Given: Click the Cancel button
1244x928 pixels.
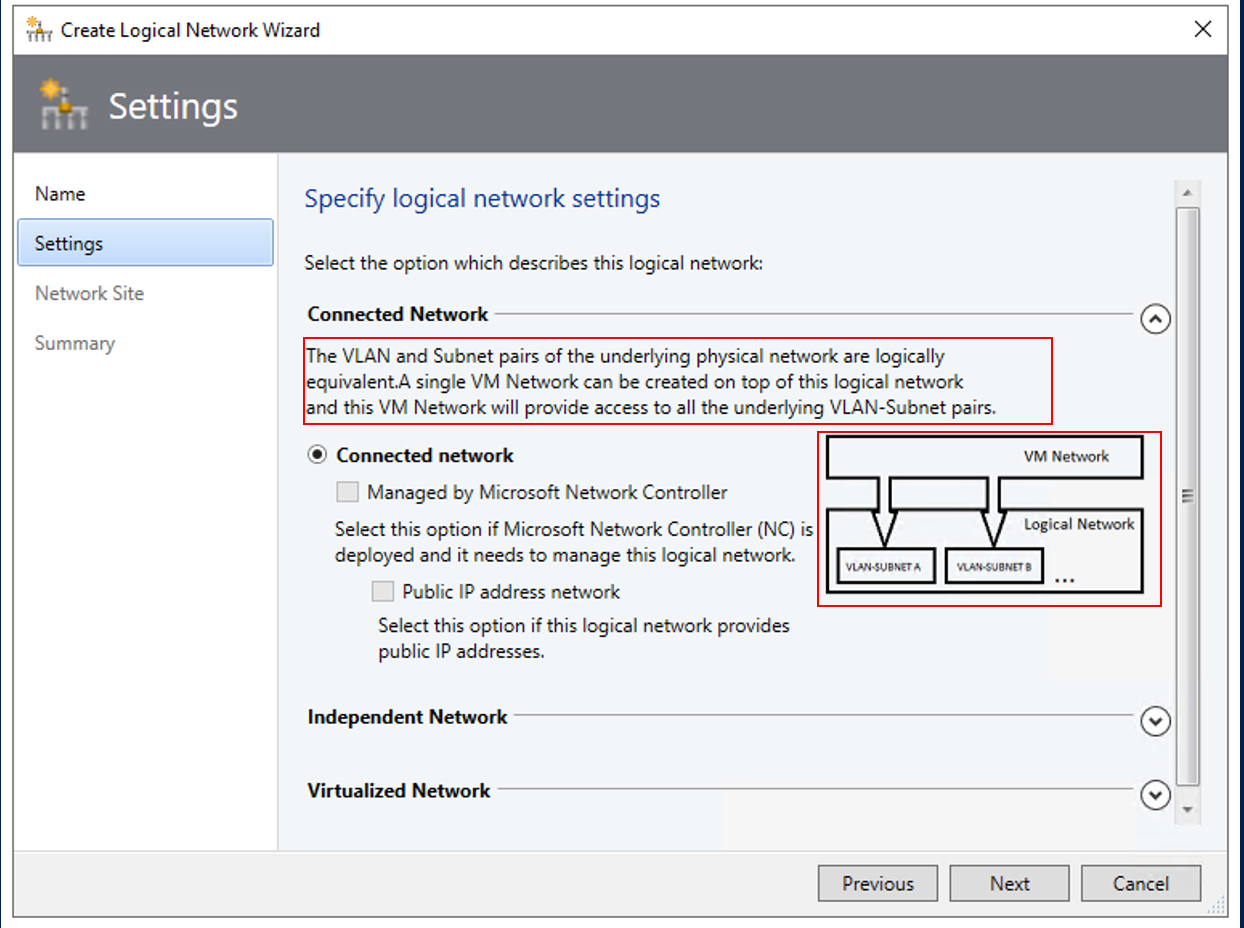Looking at the screenshot, I should click(x=1141, y=883).
